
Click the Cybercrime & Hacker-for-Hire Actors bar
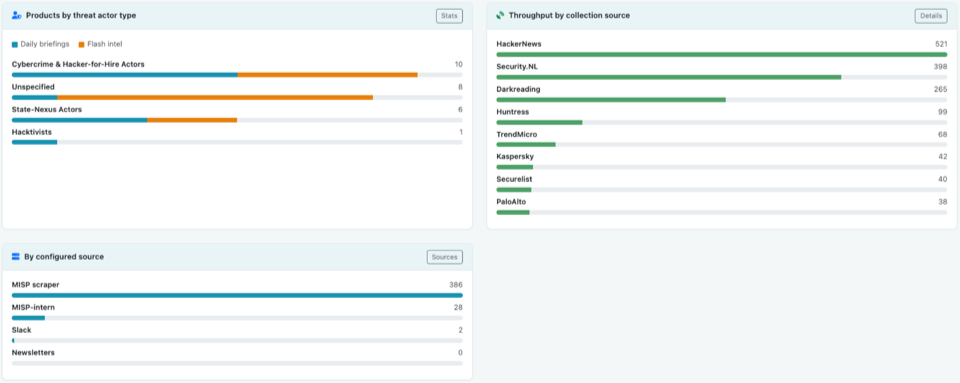click(x=237, y=75)
